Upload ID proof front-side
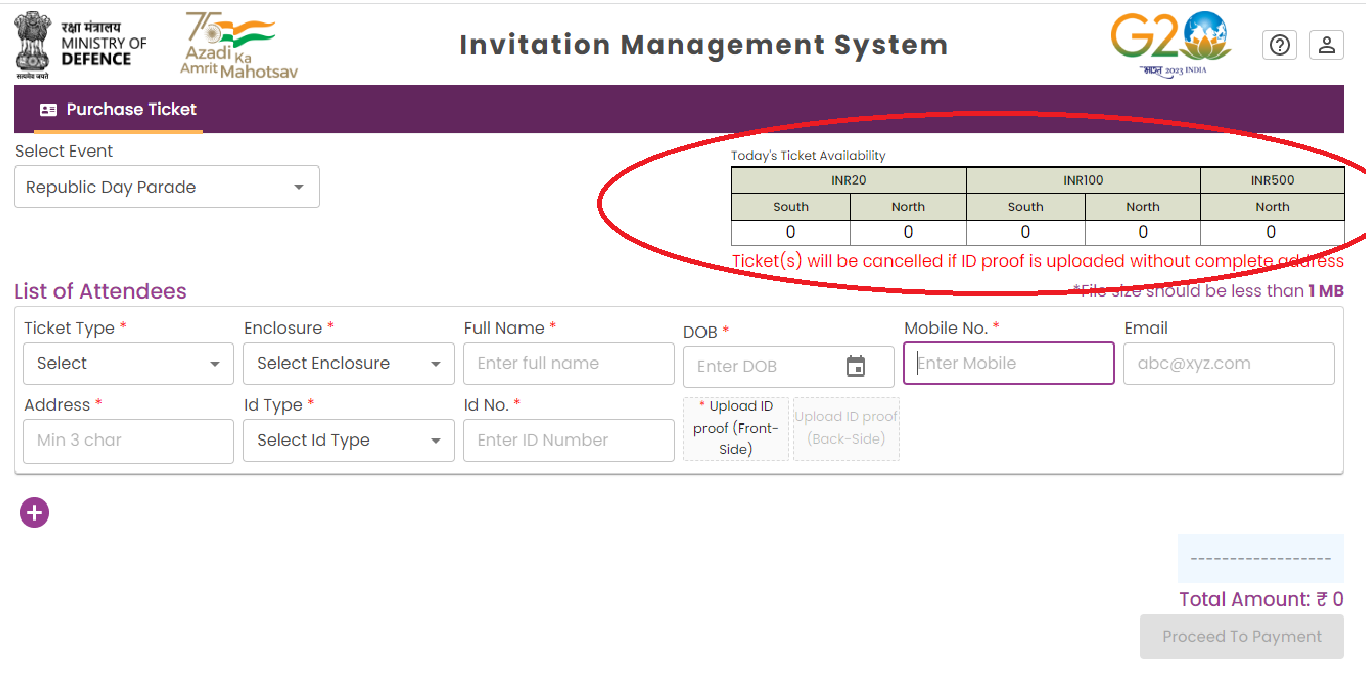This screenshot has width=1366, height=675. tap(735, 428)
